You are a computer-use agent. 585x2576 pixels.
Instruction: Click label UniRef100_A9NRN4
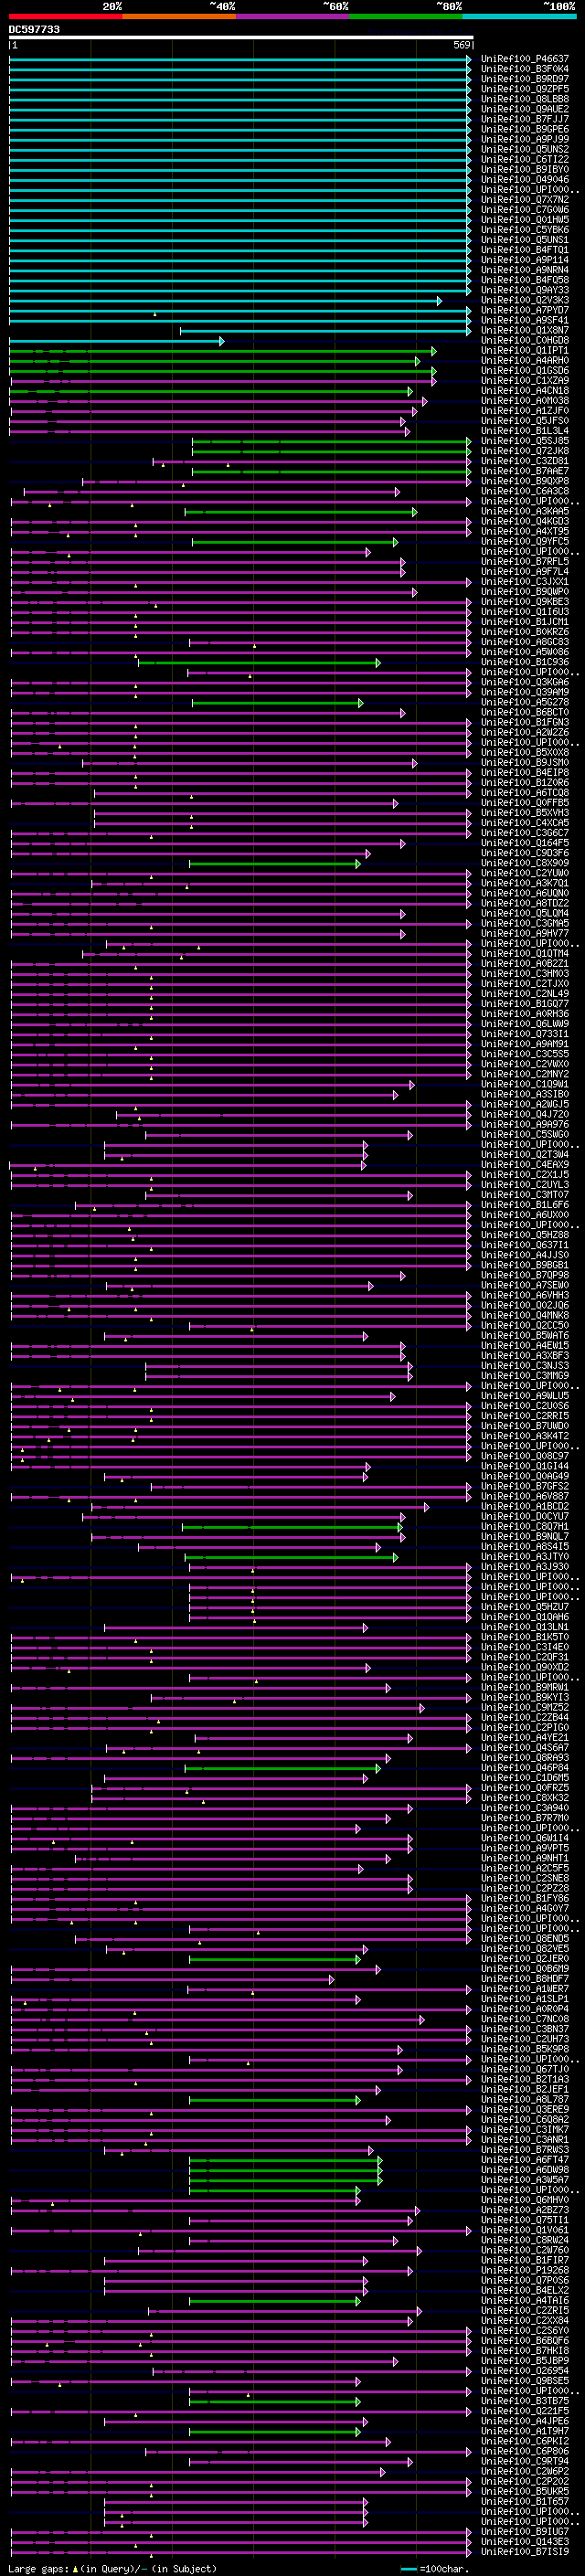[525, 270]
